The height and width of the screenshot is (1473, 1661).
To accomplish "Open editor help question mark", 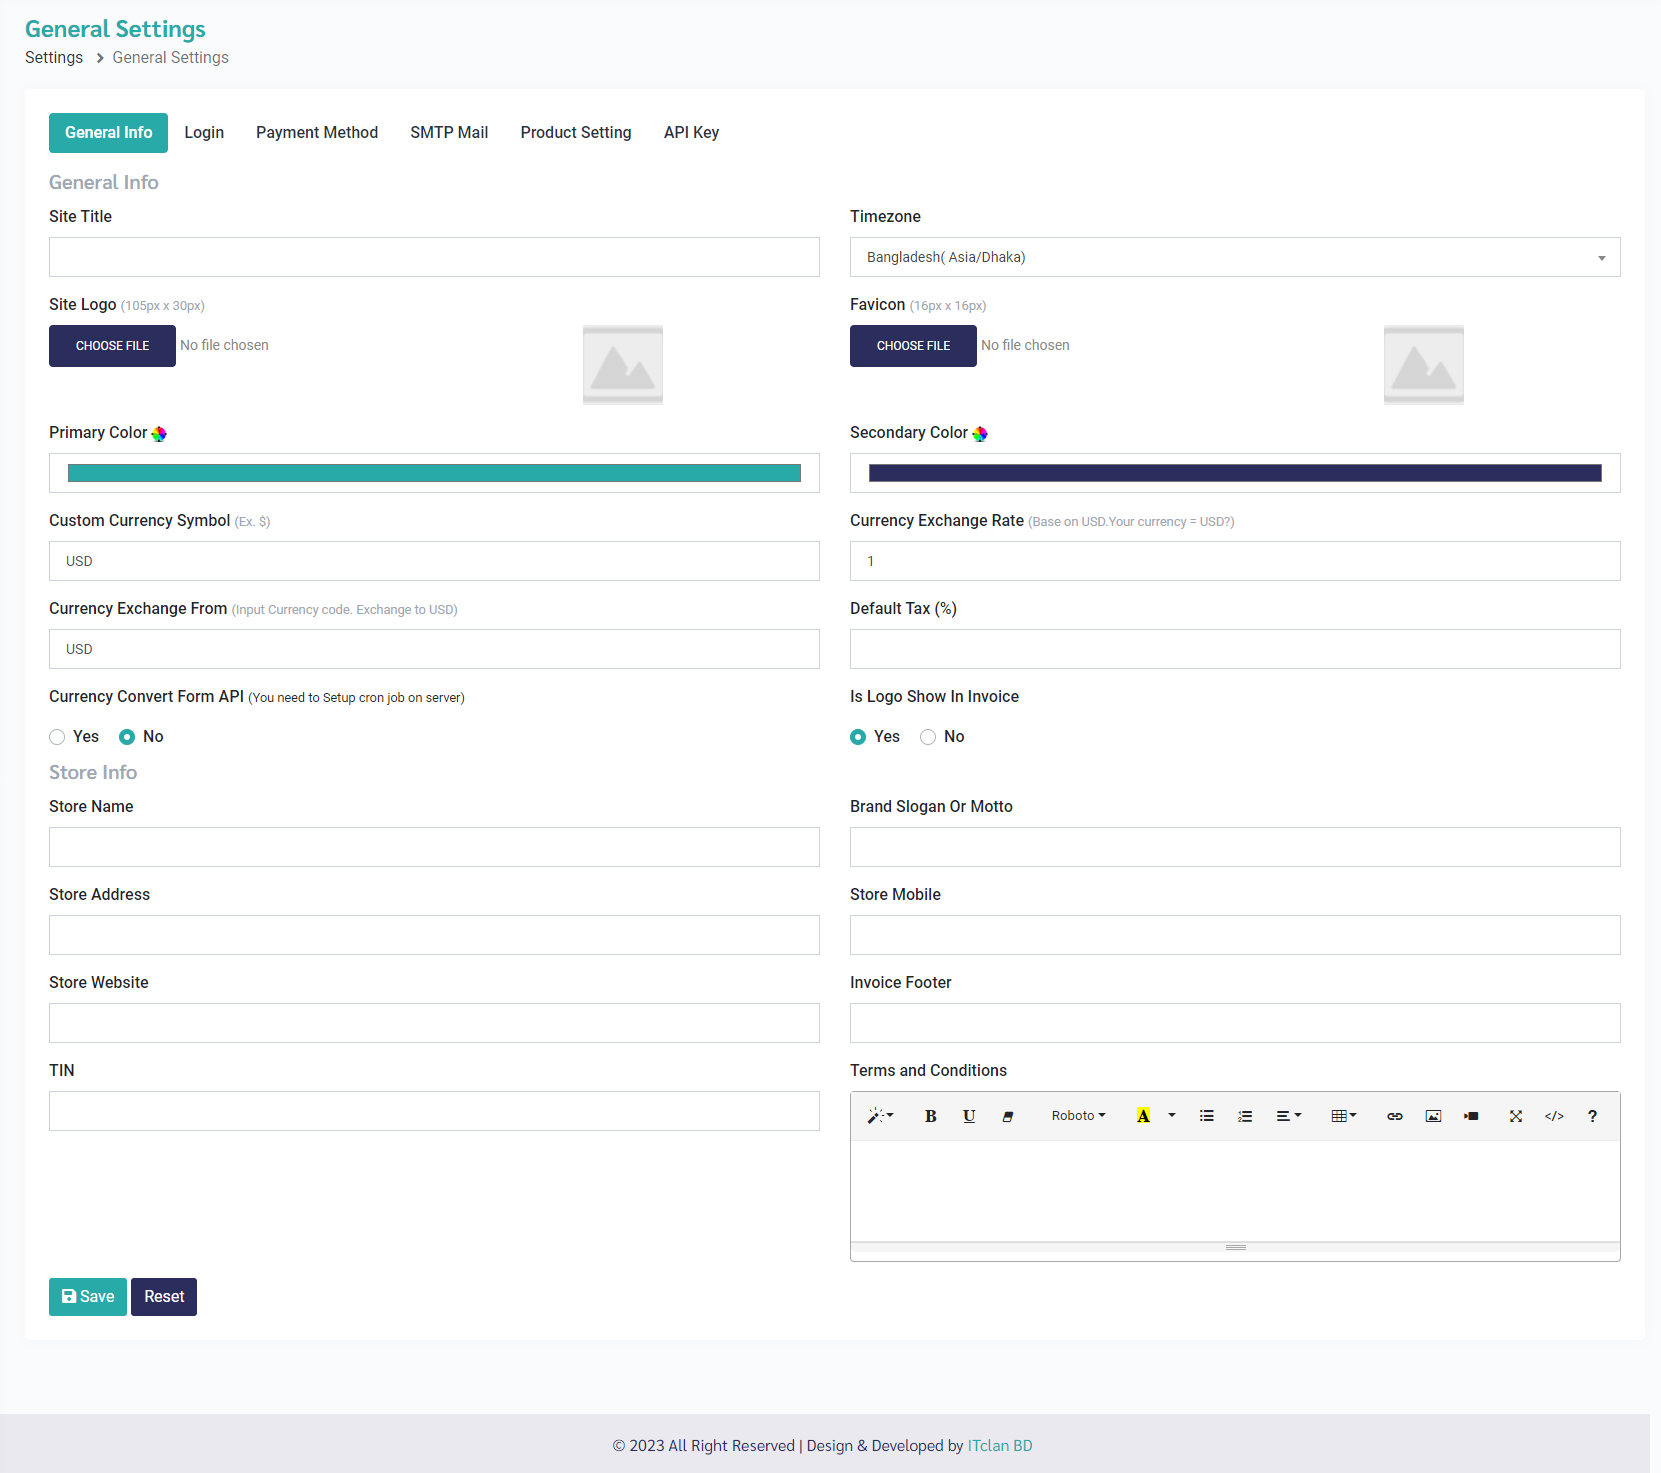I will click(1592, 1116).
